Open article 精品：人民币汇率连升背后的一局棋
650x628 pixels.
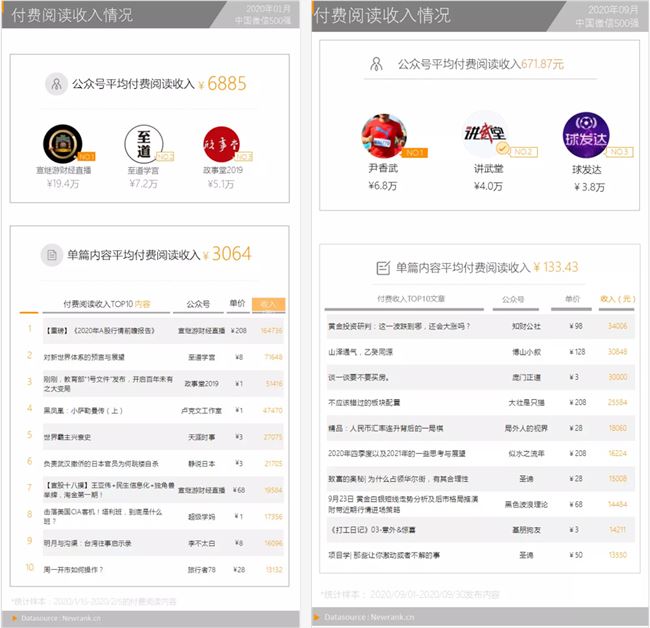(x=386, y=428)
